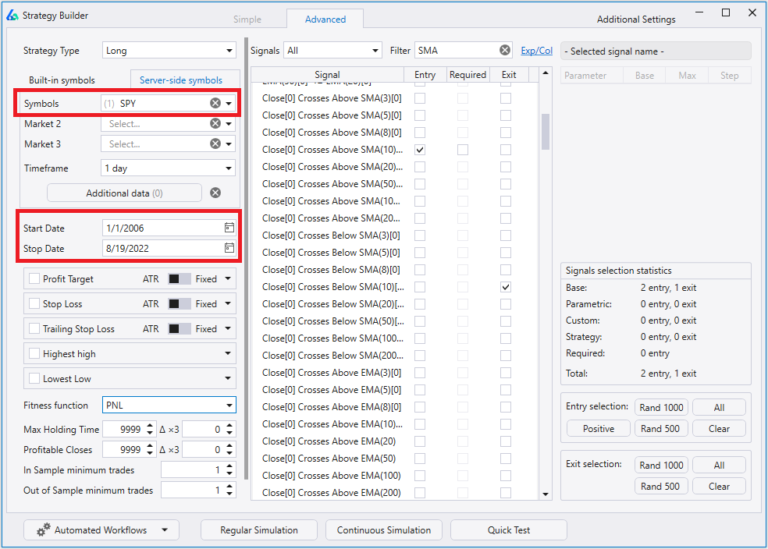
Task: Click the Exp/Col link
Action: point(536,50)
